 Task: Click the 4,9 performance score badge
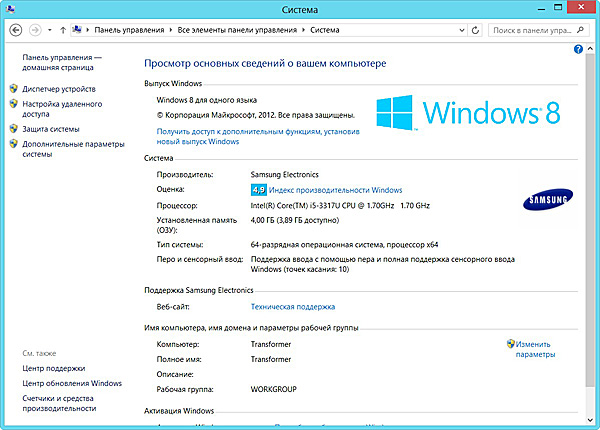258,189
